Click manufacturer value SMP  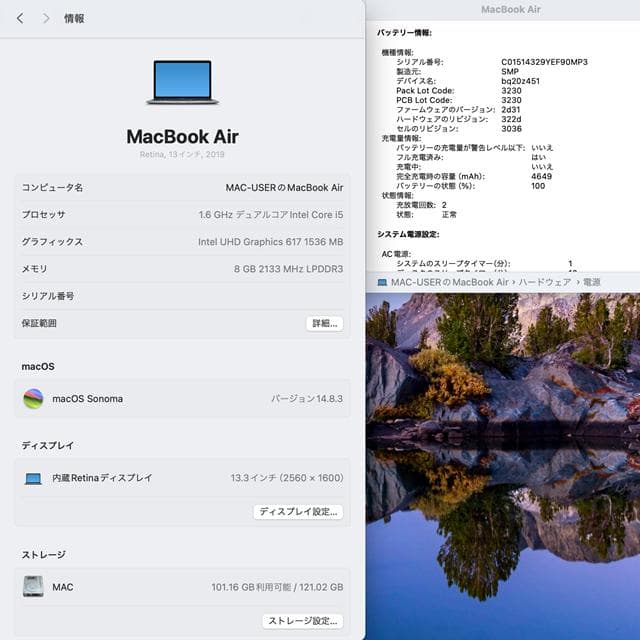(x=510, y=71)
